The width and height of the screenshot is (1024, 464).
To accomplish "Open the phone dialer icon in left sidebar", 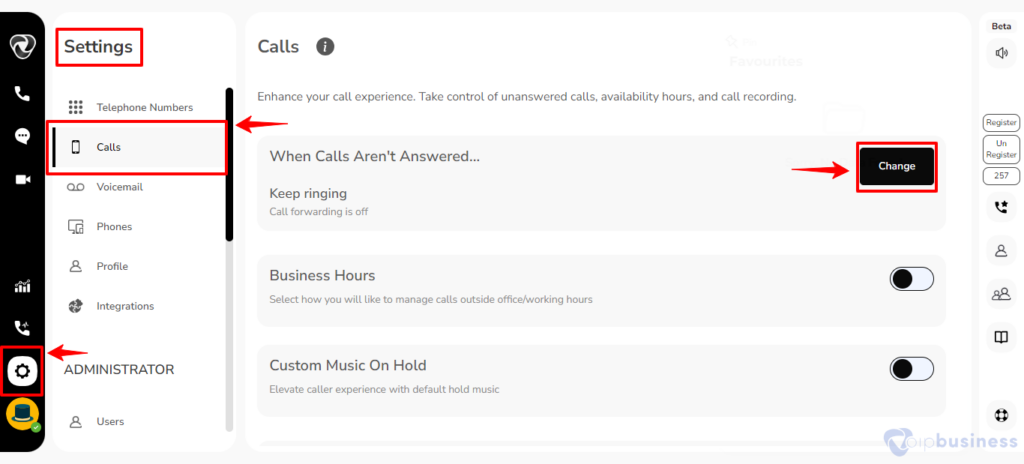I will pyautogui.click(x=22, y=94).
